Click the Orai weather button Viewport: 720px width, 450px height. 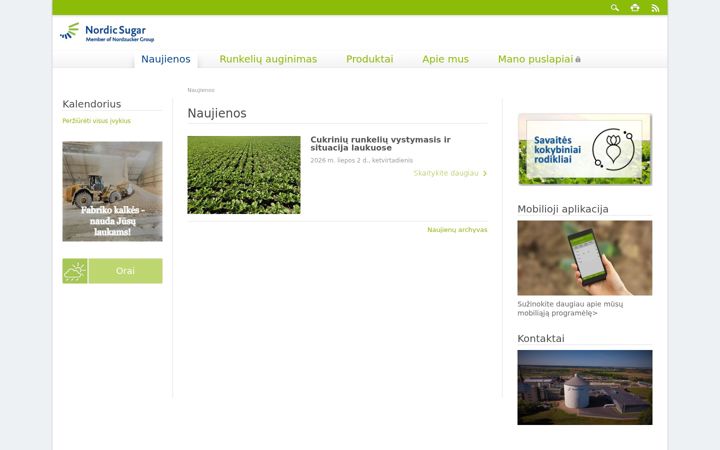pyautogui.click(x=112, y=271)
